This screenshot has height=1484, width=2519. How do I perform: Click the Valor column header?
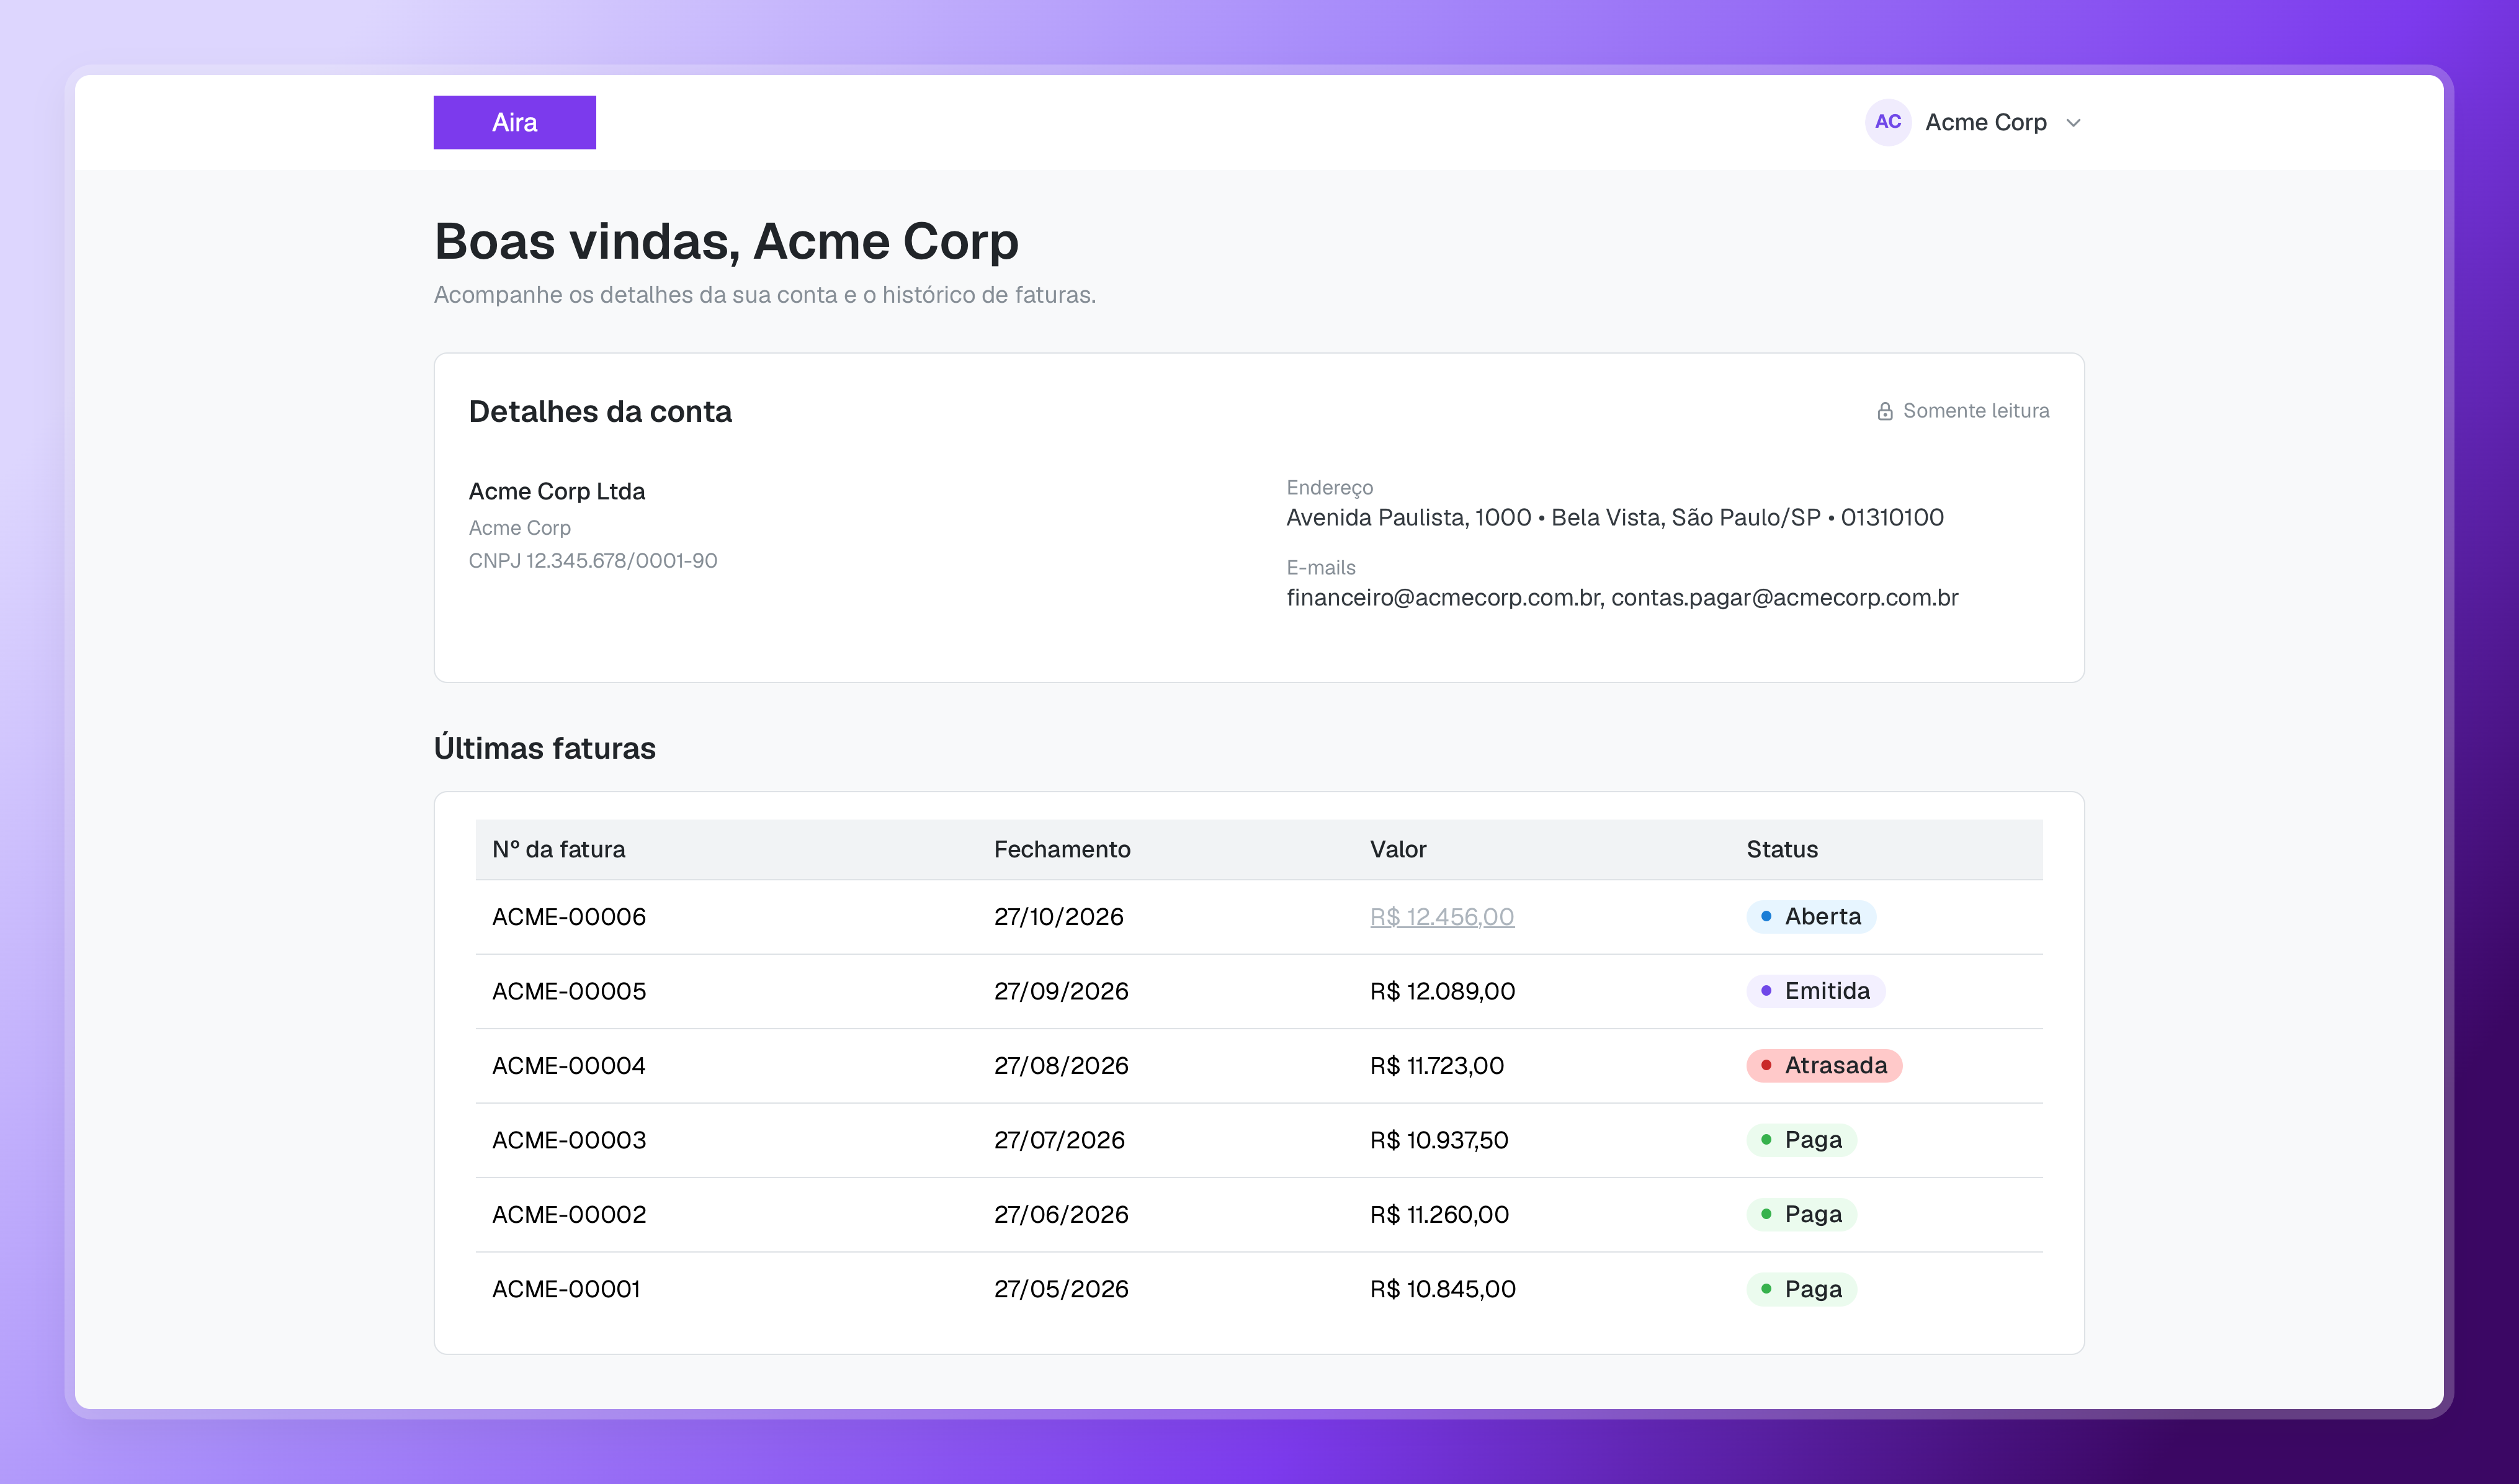pyautogui.click(x=1398, y=849)
